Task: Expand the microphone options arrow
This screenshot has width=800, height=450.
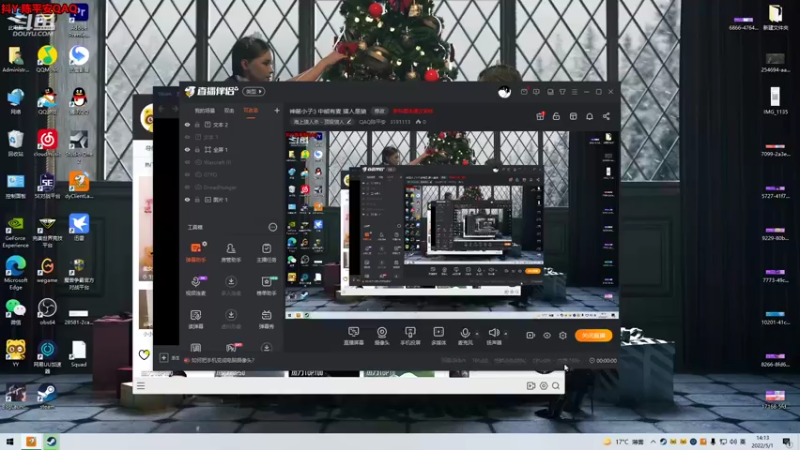Action: [477, 334]
